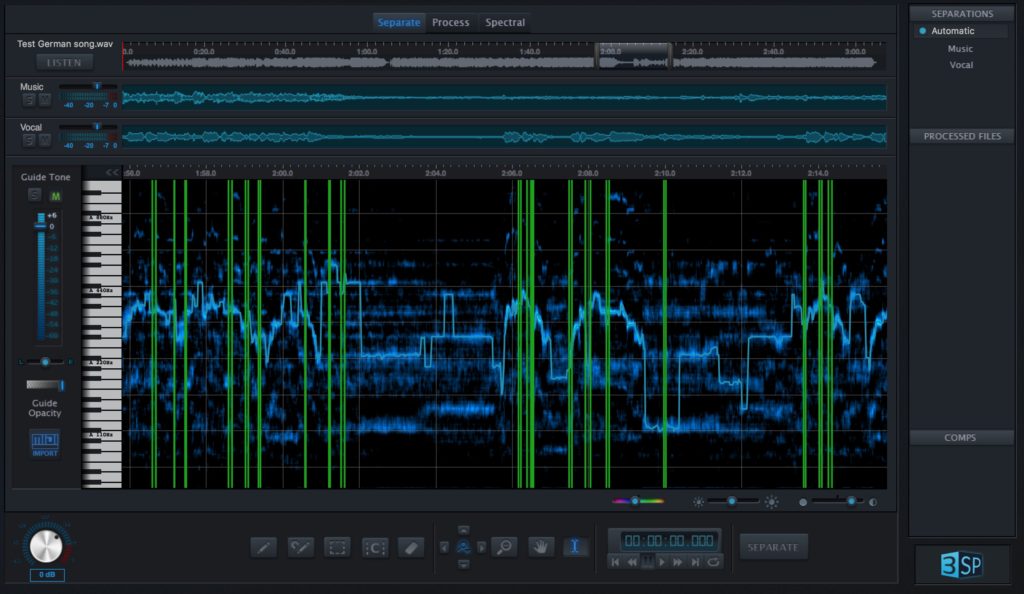
Task: Activate the rectangular selection tool
Action: tap(337, 547)
